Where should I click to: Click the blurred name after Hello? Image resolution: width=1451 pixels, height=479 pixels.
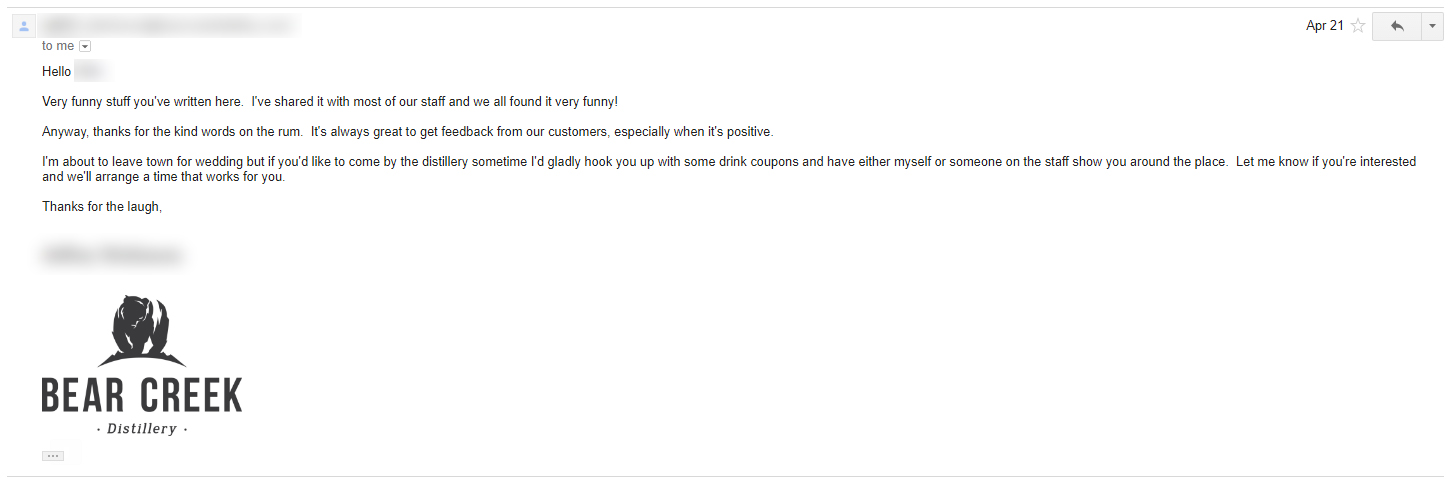tap(90, 72)
